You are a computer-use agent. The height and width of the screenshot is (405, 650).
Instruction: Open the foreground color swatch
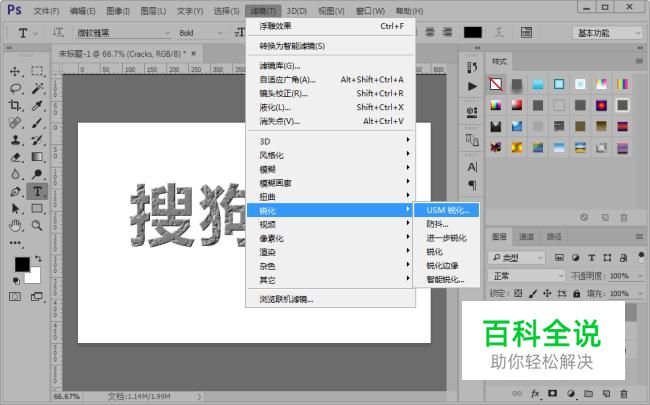pos(22,264)
